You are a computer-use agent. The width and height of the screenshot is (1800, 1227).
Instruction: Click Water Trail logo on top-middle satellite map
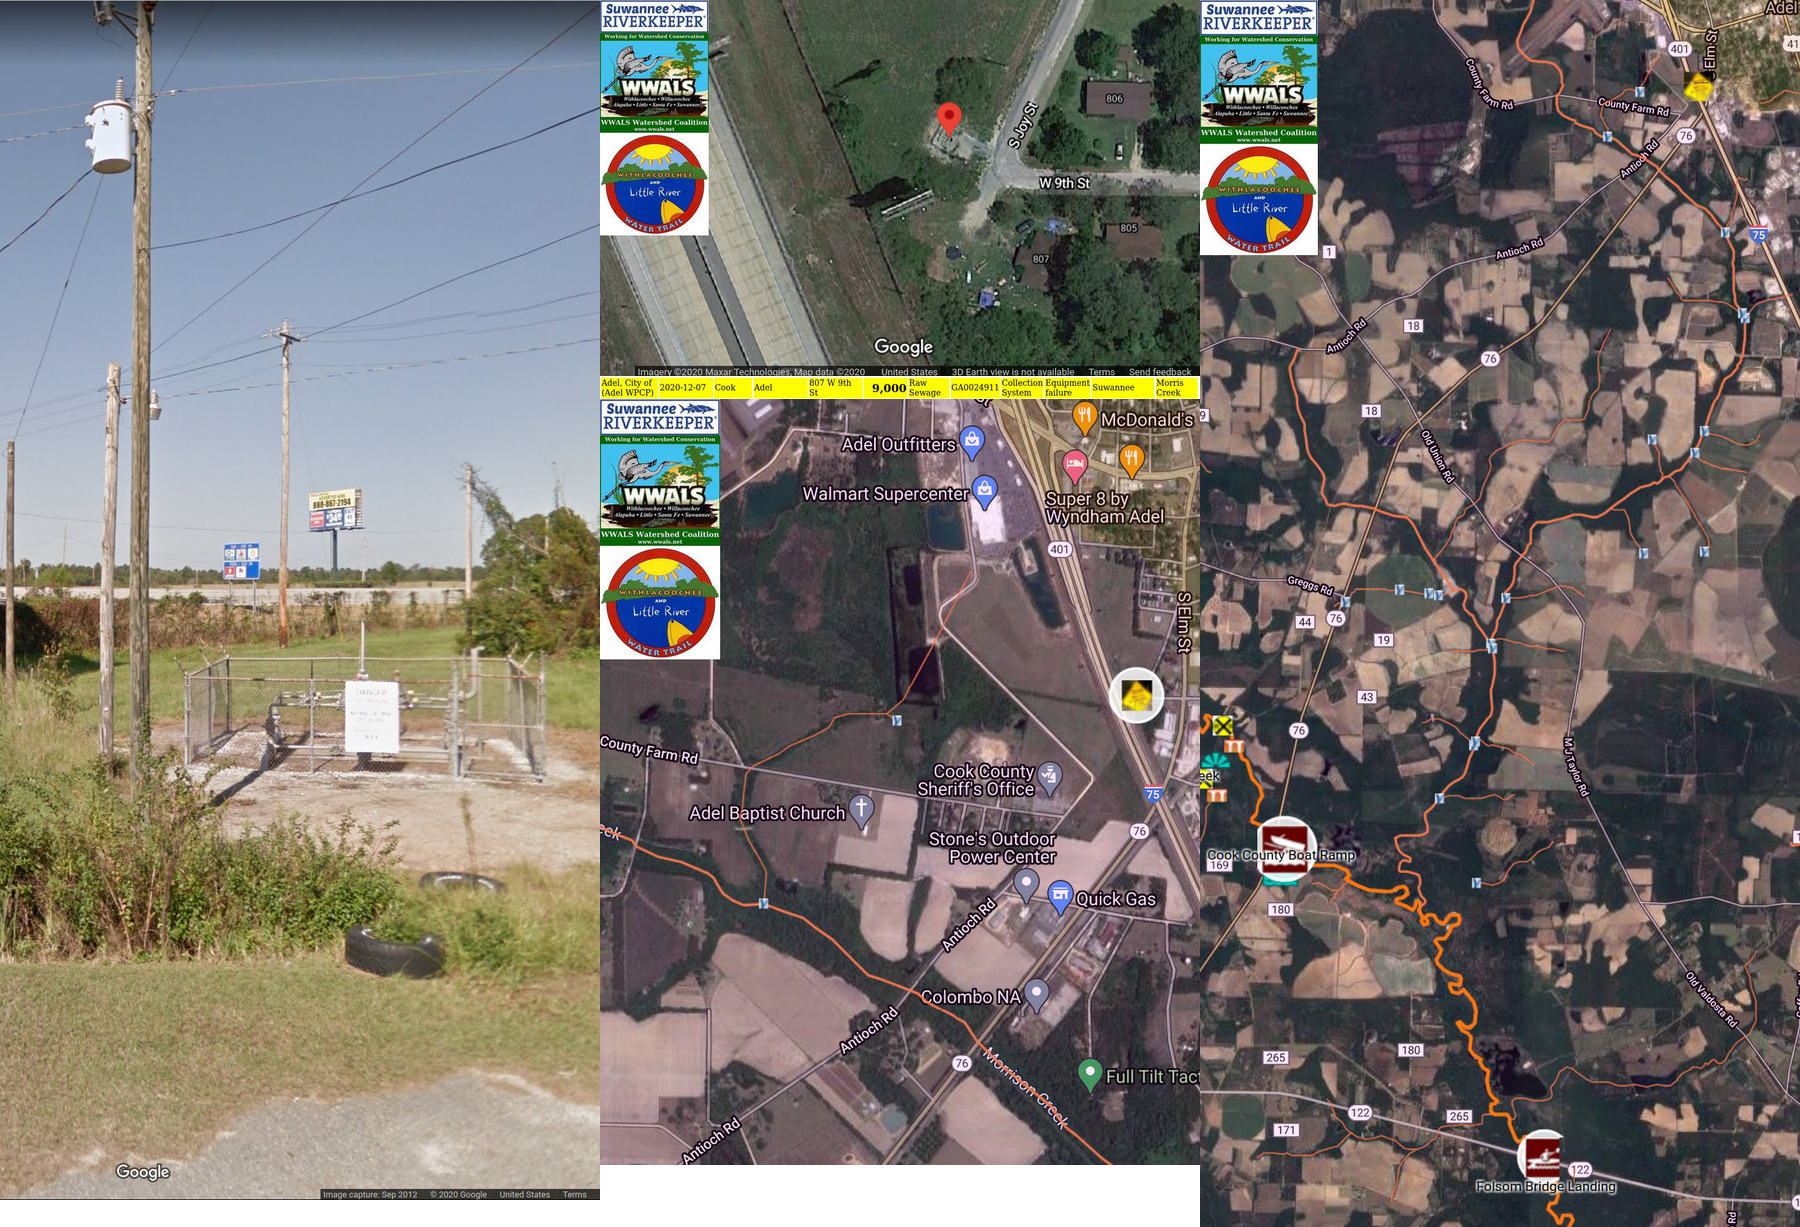pyautogui.click(x=654, y=185)
